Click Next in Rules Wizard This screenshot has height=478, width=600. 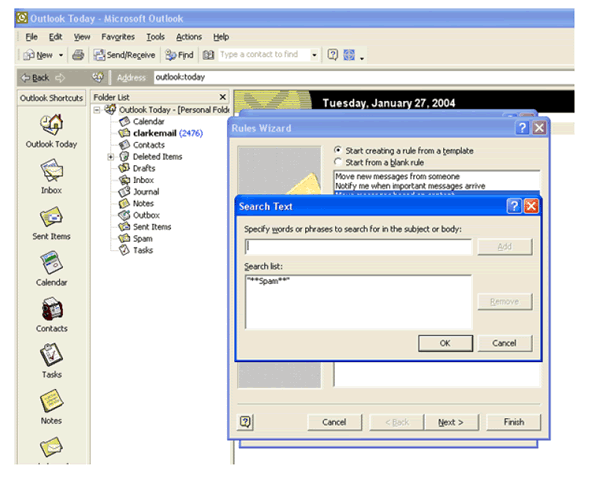pos(451,422)
